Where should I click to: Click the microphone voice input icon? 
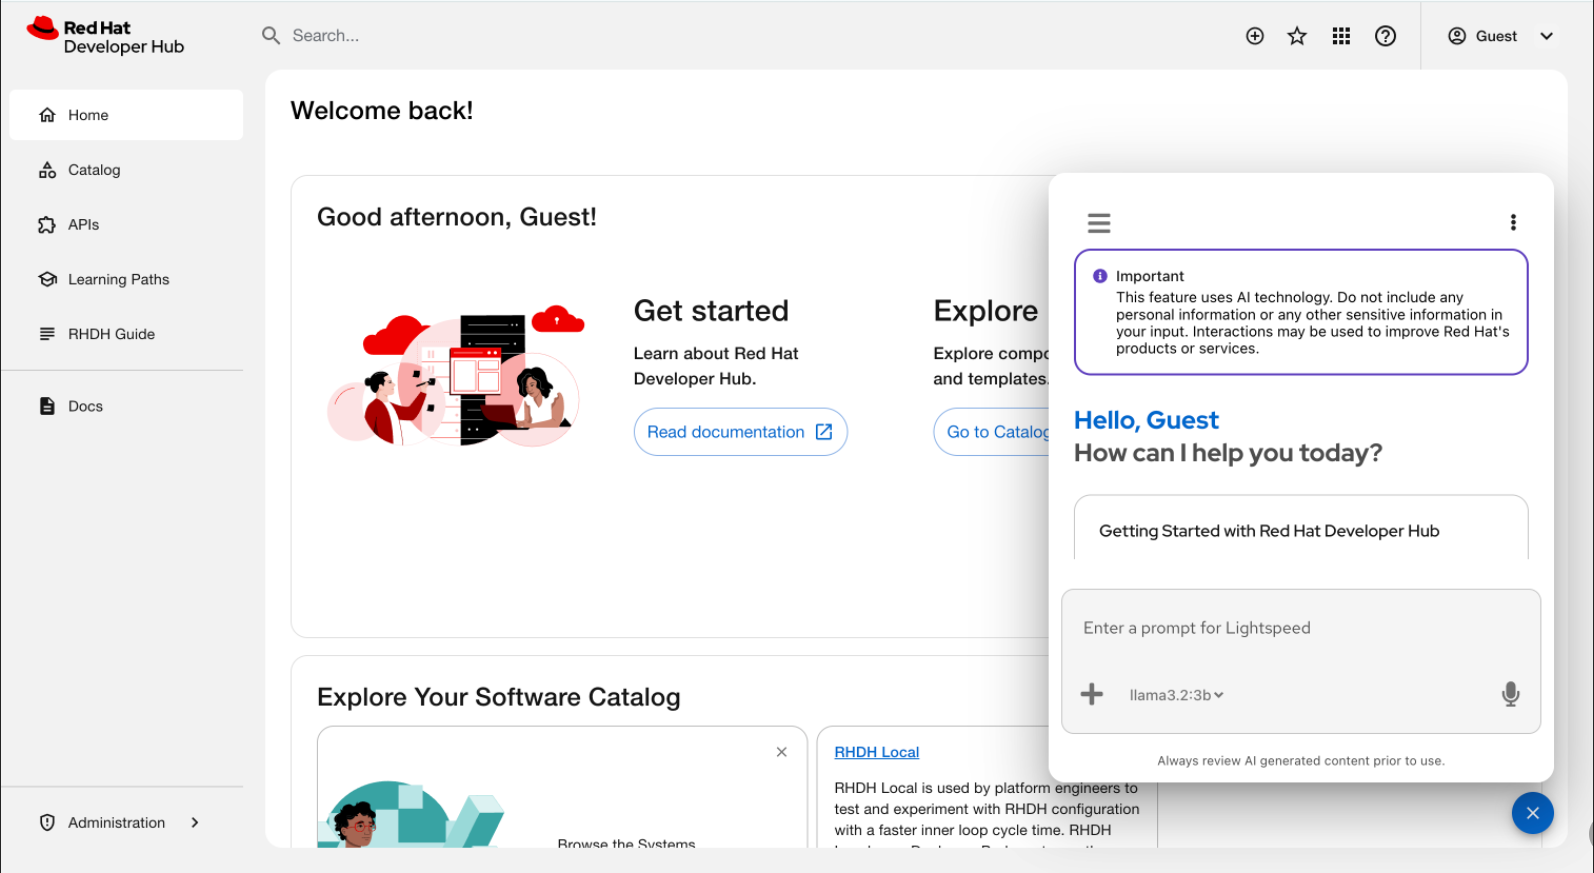click(x=1510, y=694)
